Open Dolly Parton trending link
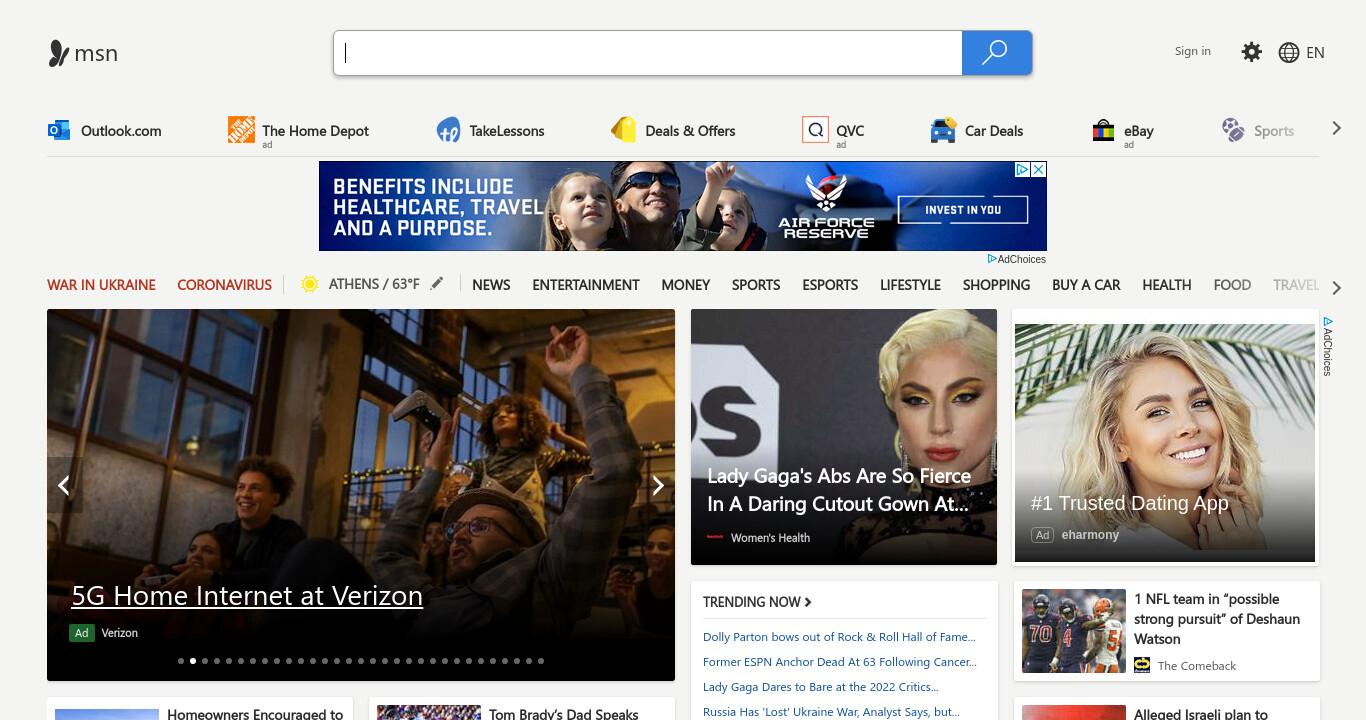 tap(839, 637)
